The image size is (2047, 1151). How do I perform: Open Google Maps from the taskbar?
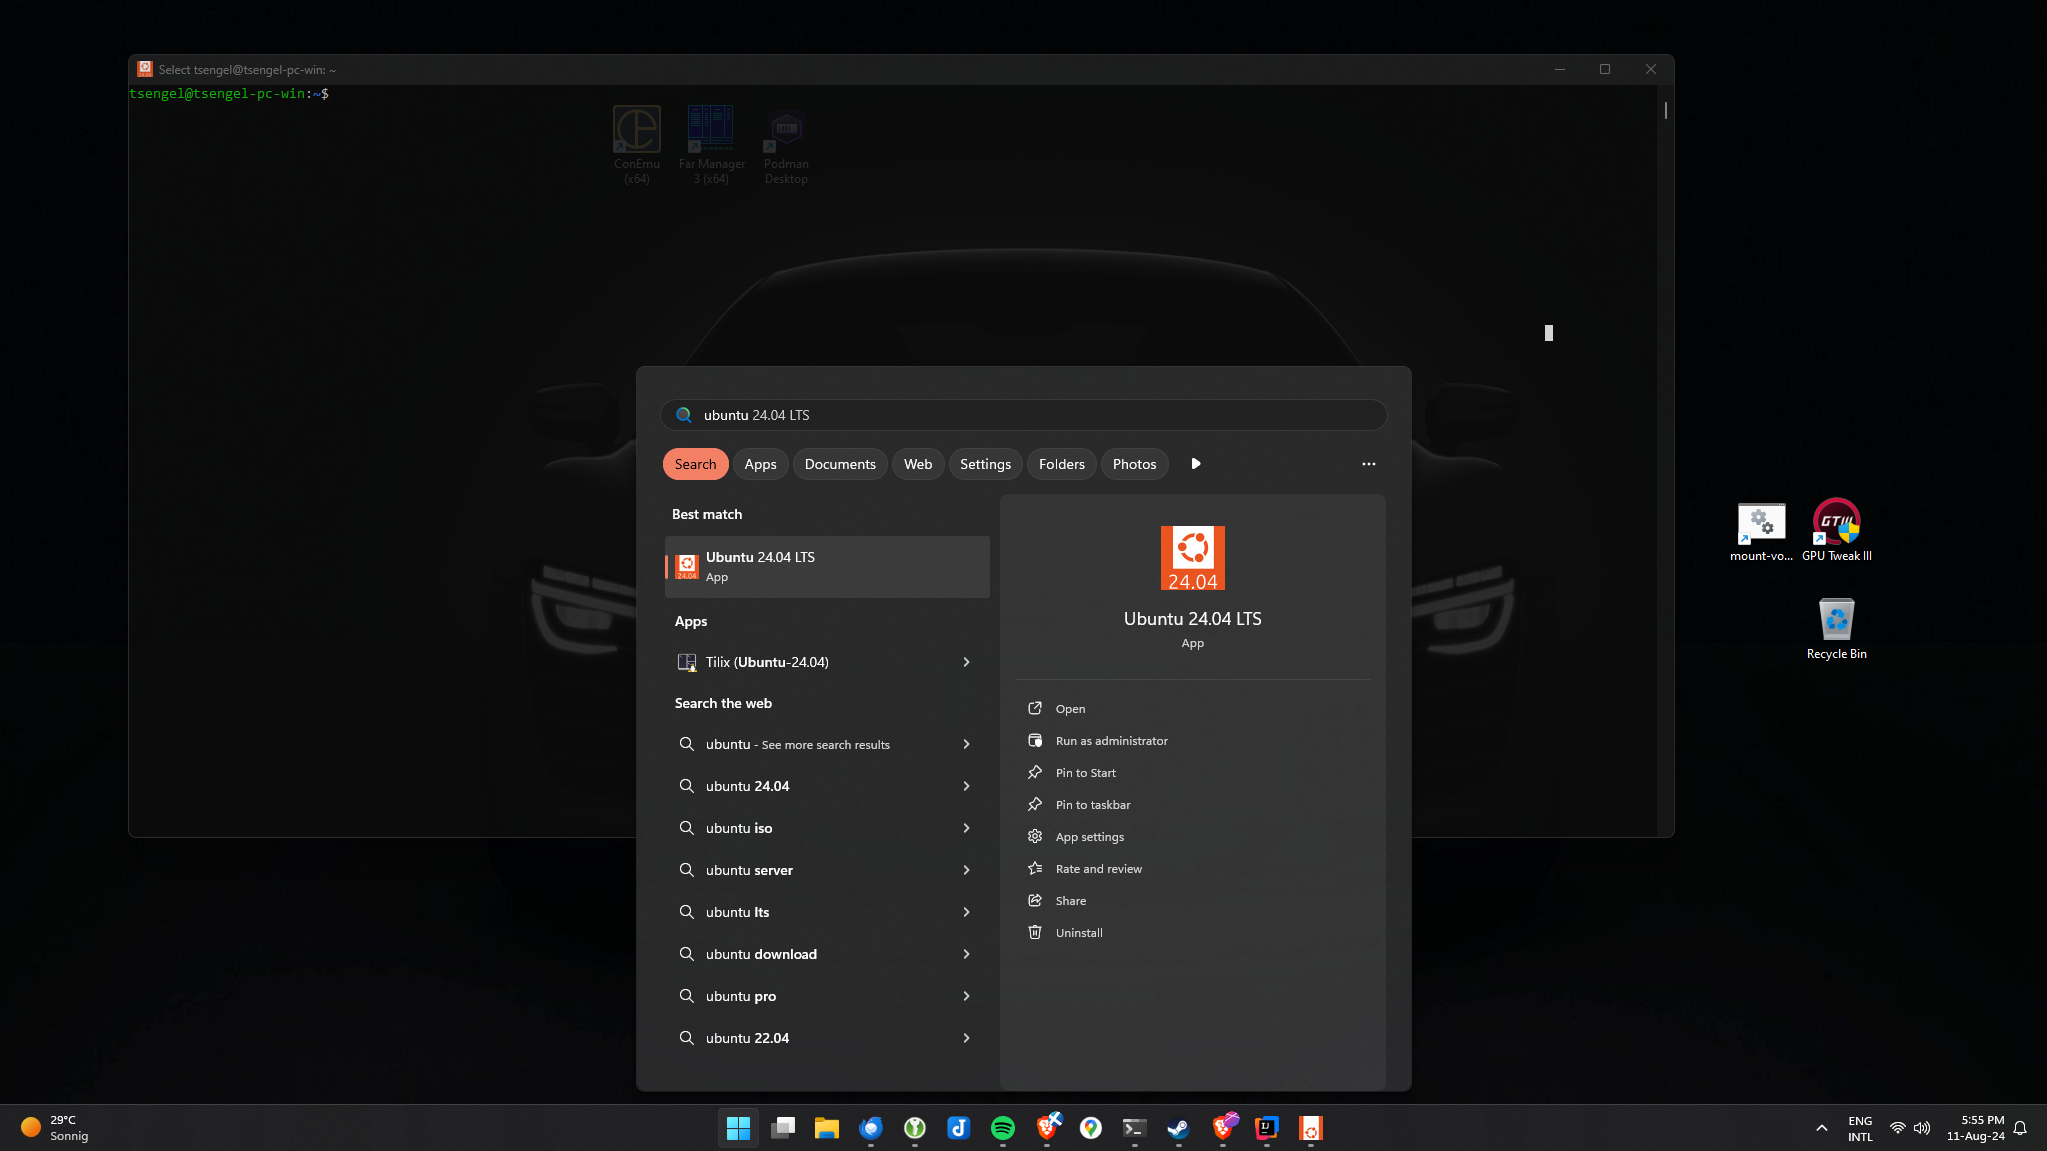[x=1091, y=1128]
